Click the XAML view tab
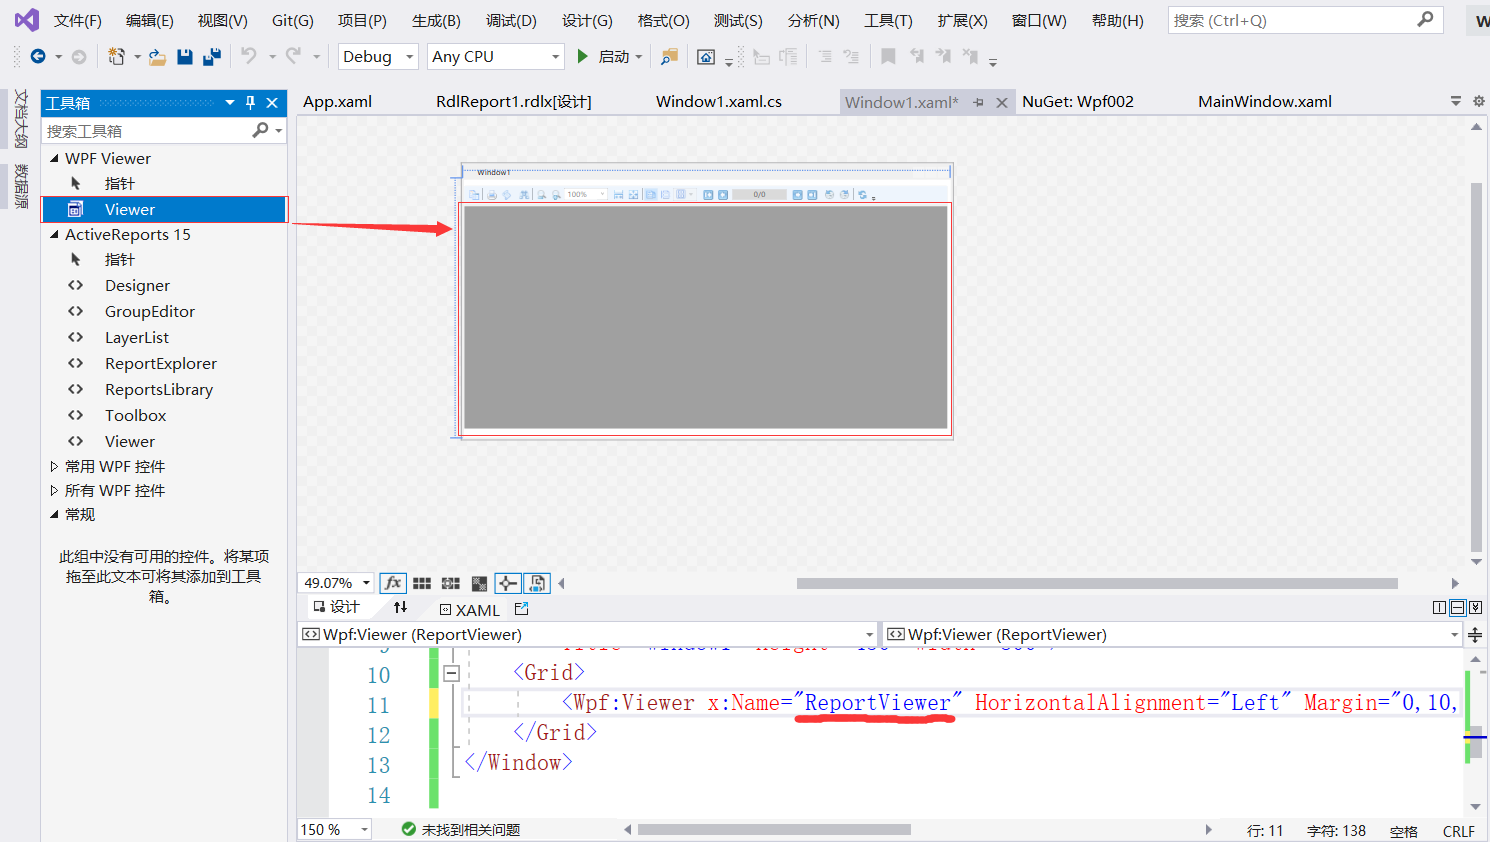 tap(470, 609)
